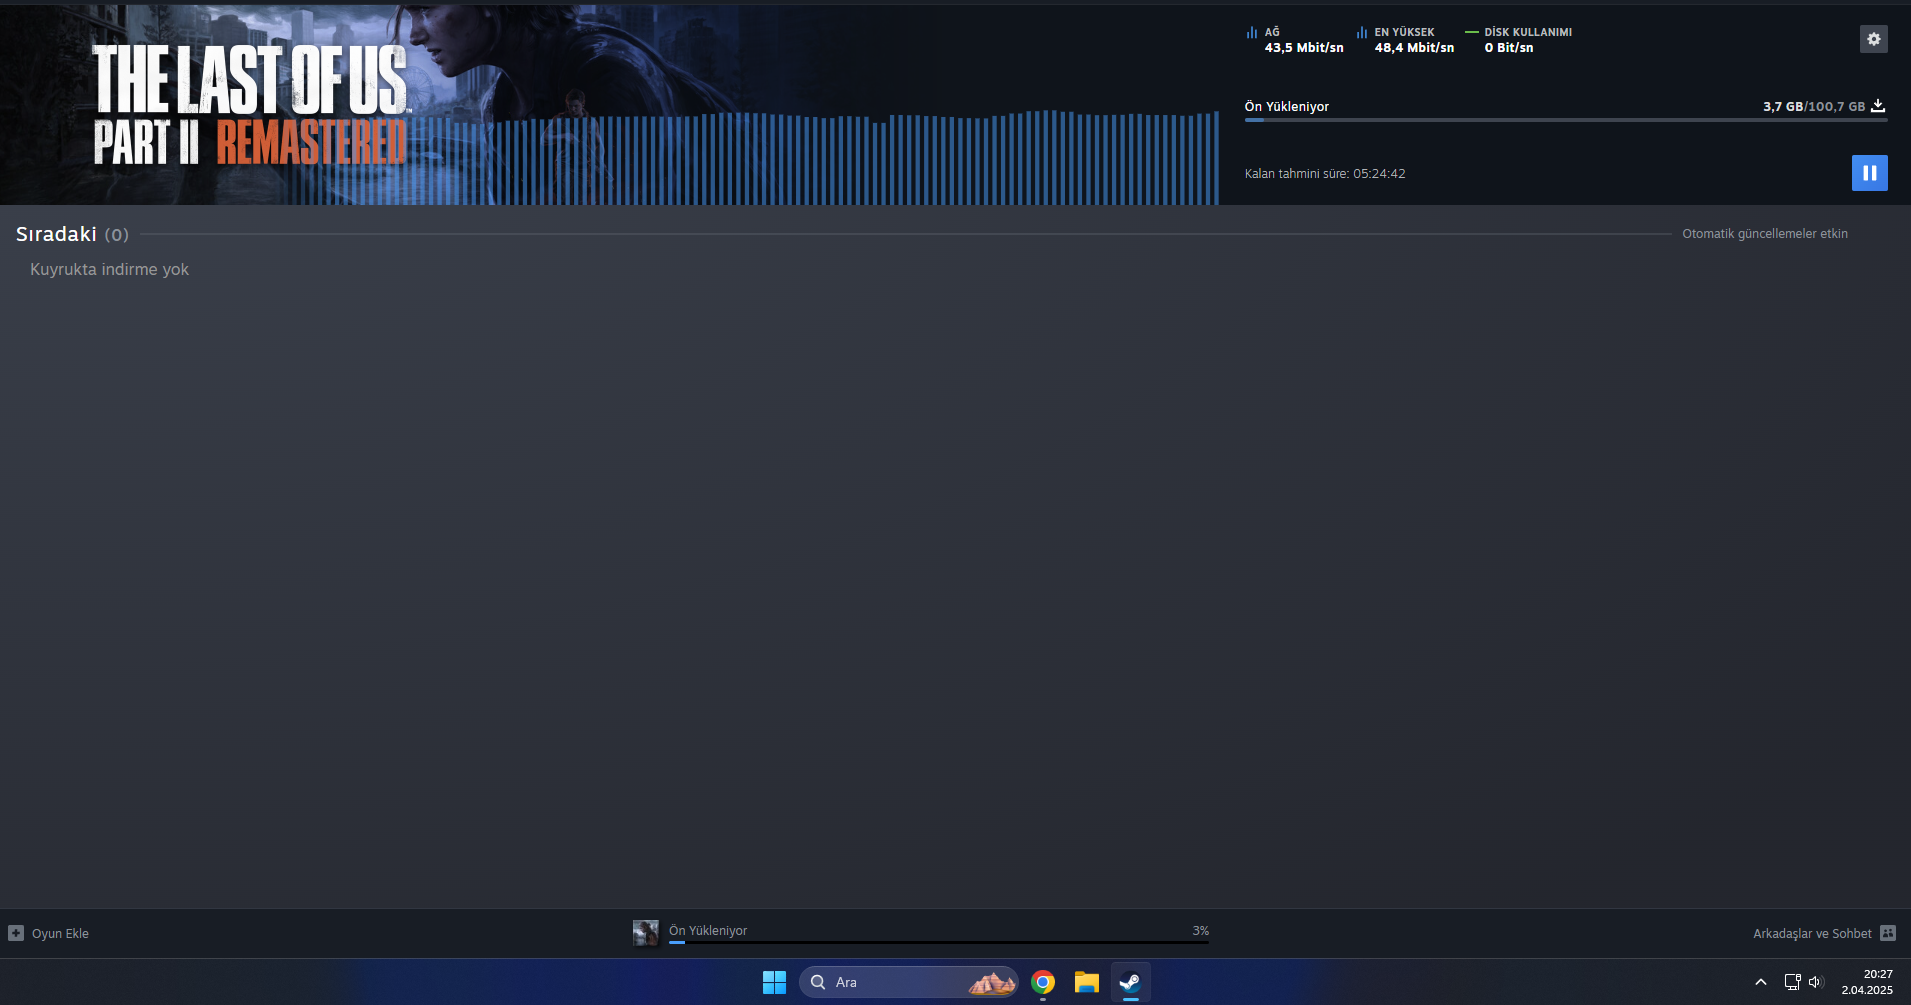Click the download arrow icon beside 100,7 GB
The height and width of the screenshot is (1005, 1911).
[1878, 106]
